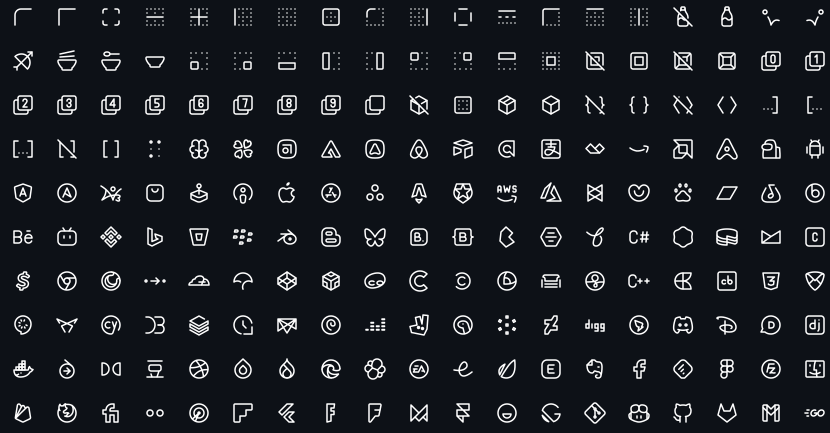830x433 pixels.
Task: Click the Apple logo icon
Action: 286,193
